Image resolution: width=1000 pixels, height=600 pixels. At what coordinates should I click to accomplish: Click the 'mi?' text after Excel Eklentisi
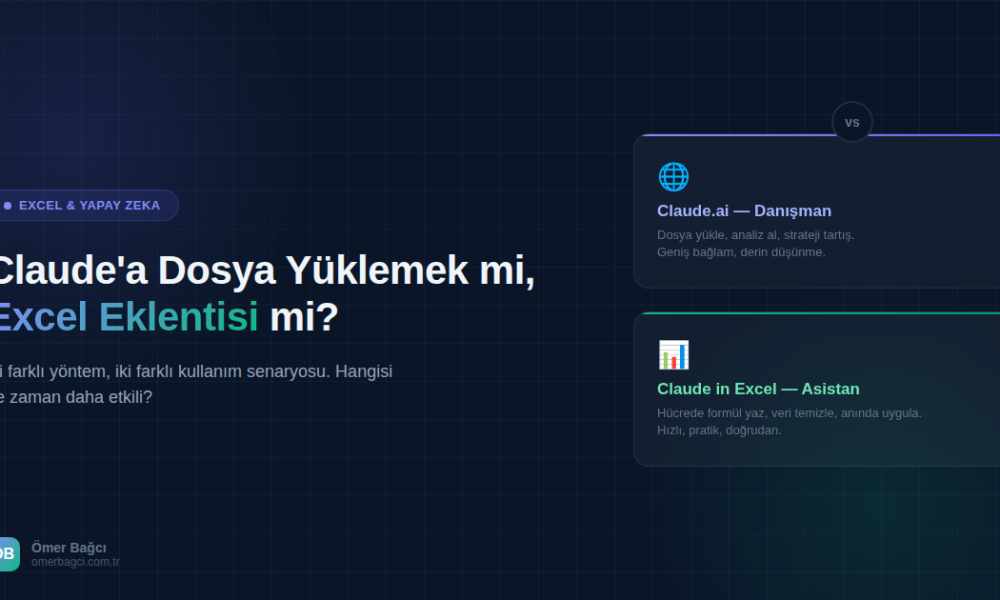(x=304, y=317)
